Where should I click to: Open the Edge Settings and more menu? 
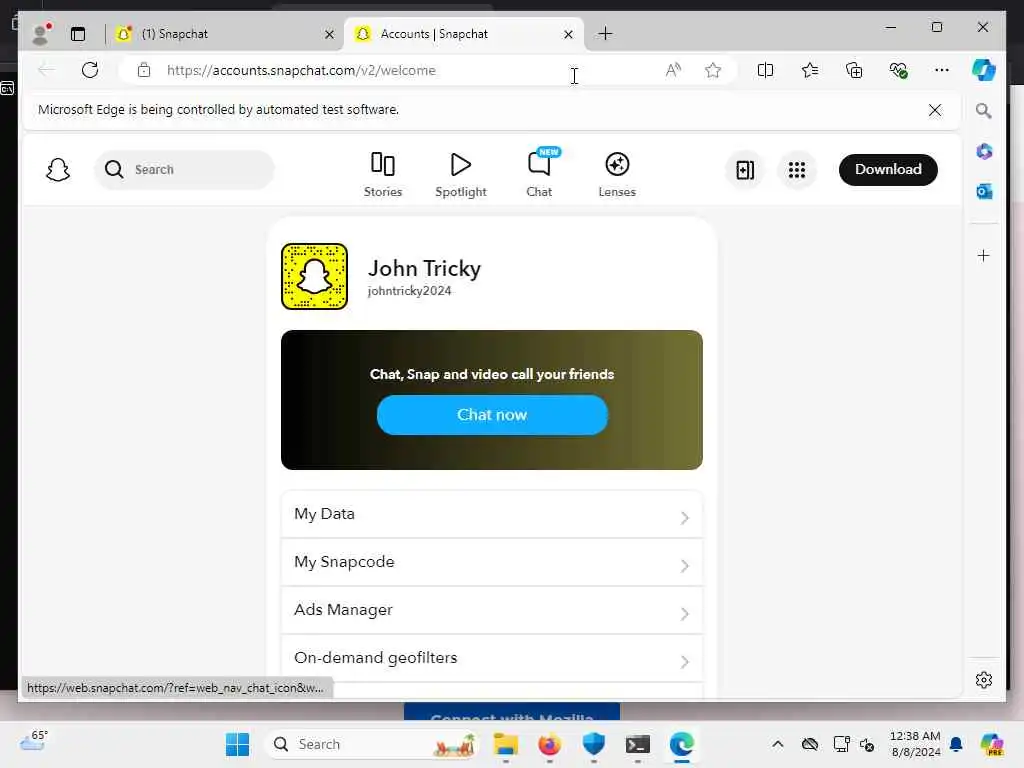(942, 70)
